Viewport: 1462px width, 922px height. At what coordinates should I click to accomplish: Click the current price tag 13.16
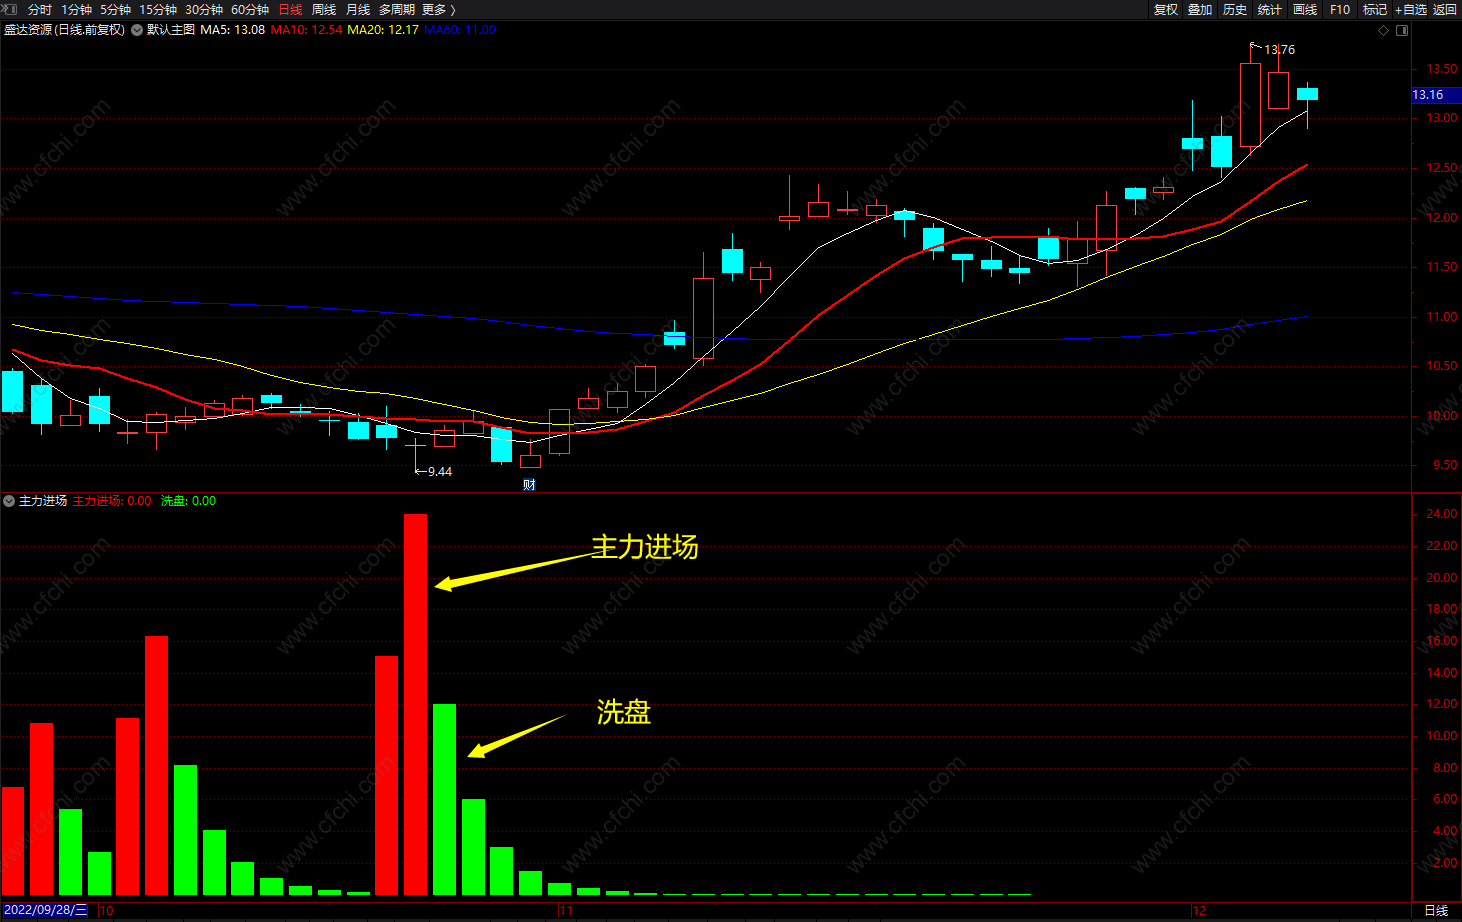point(1436,95)
